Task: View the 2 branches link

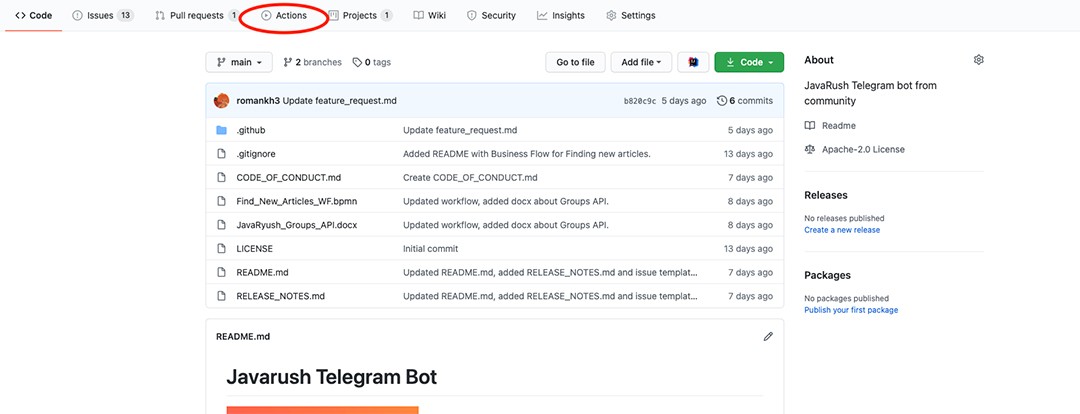Action: pos(312,62)
